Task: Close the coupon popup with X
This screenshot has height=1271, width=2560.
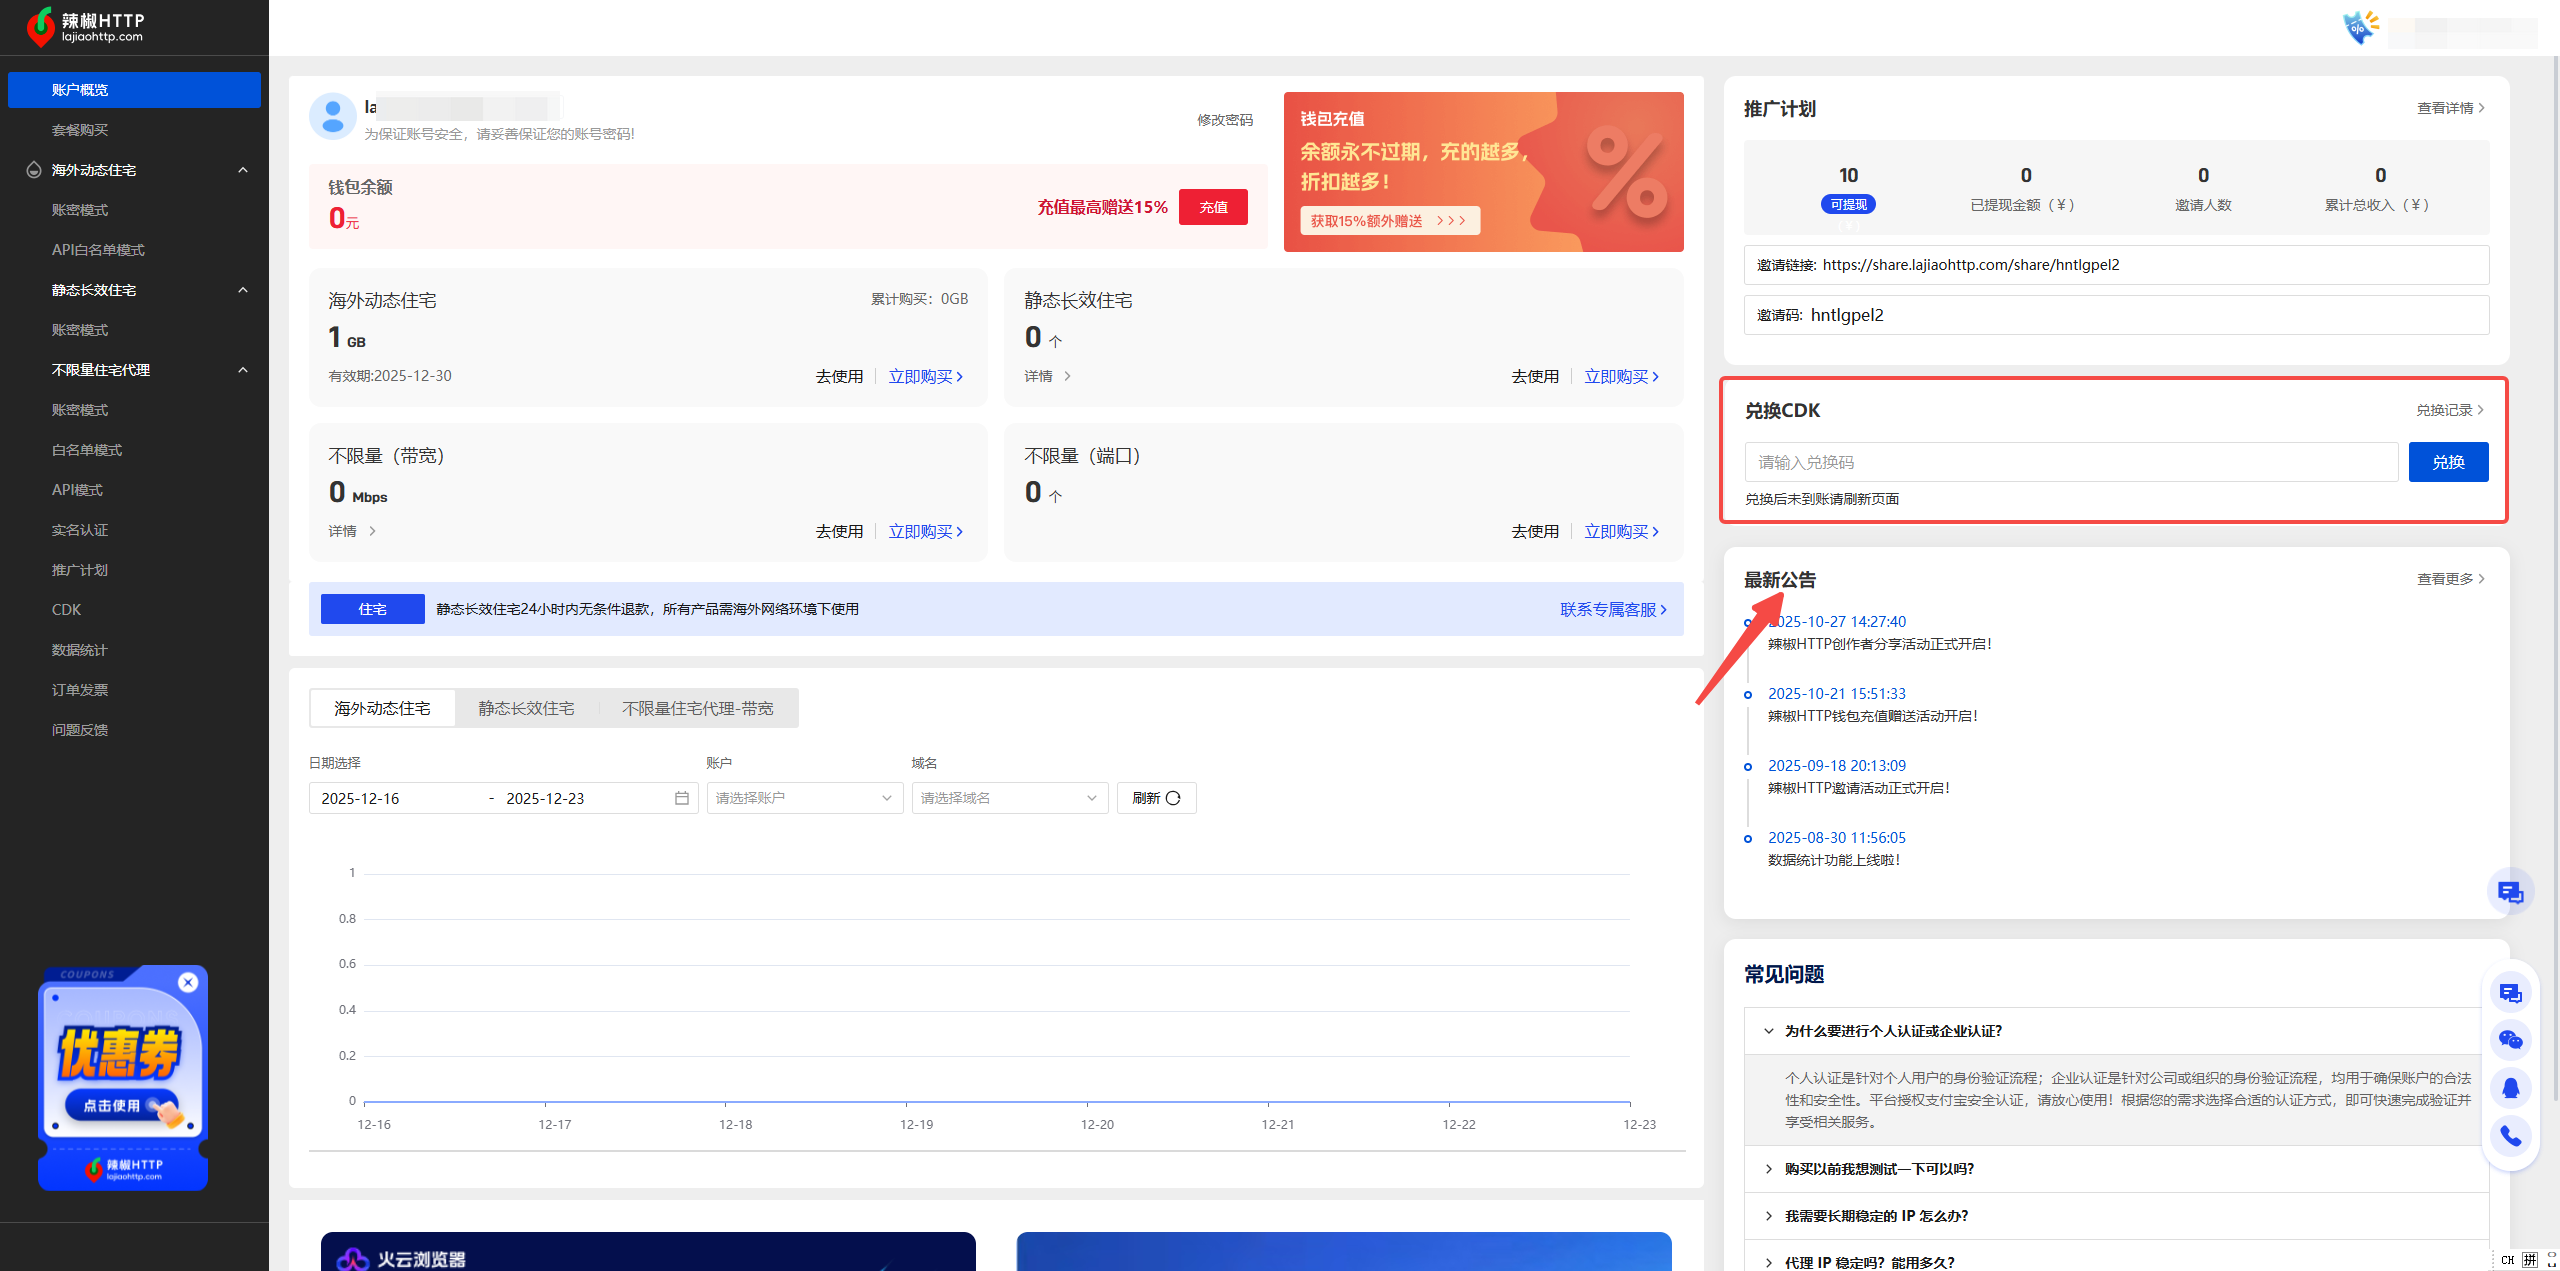Action: pos(188,982)
